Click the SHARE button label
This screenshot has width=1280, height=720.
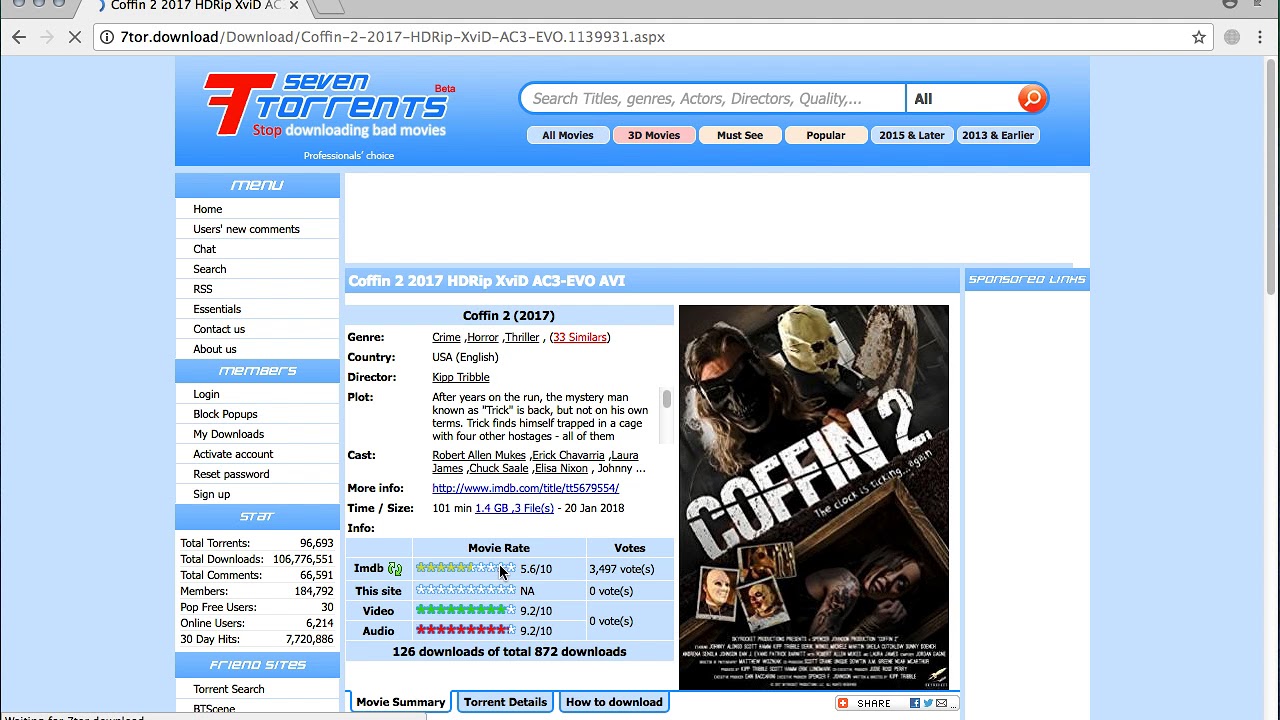point(873,703)
